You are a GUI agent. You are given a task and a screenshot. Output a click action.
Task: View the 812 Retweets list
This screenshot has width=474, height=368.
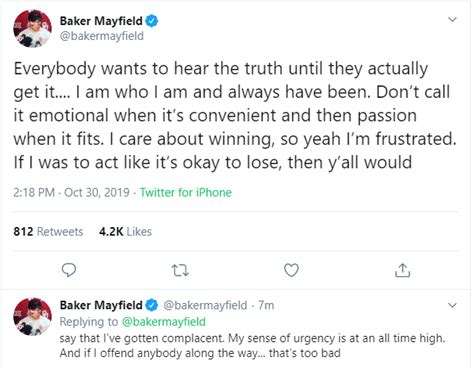coord(48,231)
